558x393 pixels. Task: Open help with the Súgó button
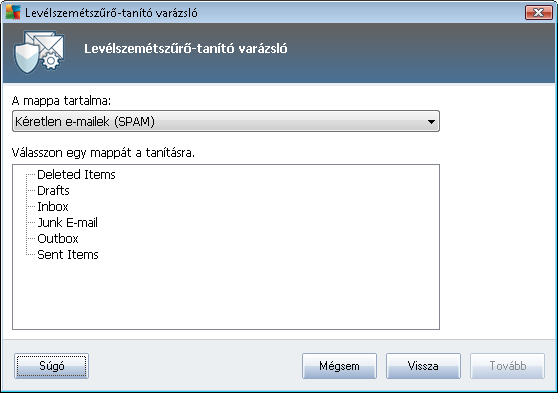[x=52, y=366]
